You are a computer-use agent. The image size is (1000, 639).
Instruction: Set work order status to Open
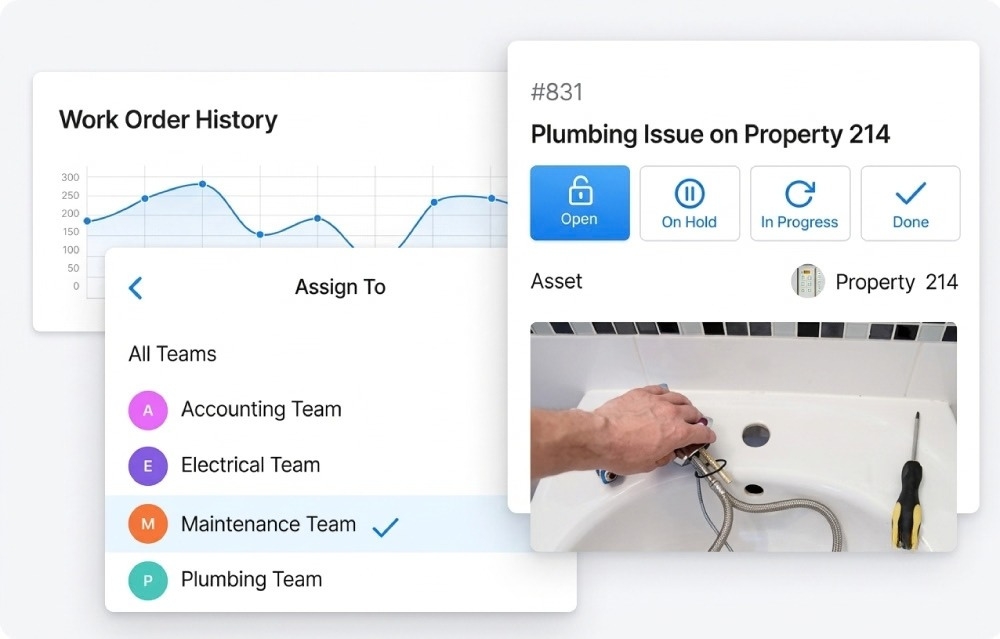coord(580,203)
